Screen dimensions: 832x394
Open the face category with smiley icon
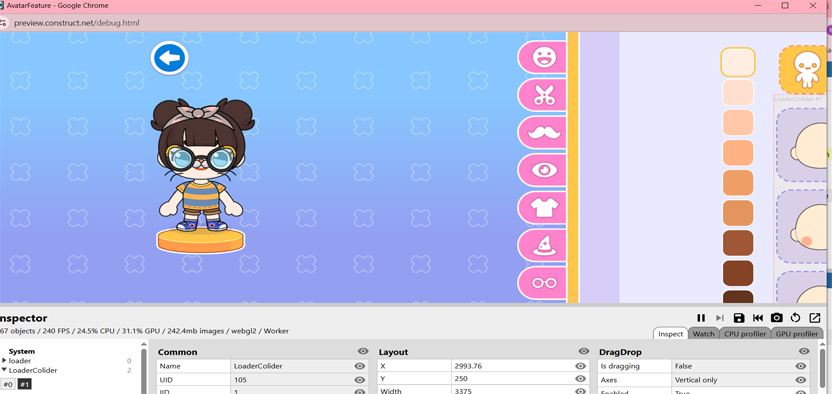[542, 57]
